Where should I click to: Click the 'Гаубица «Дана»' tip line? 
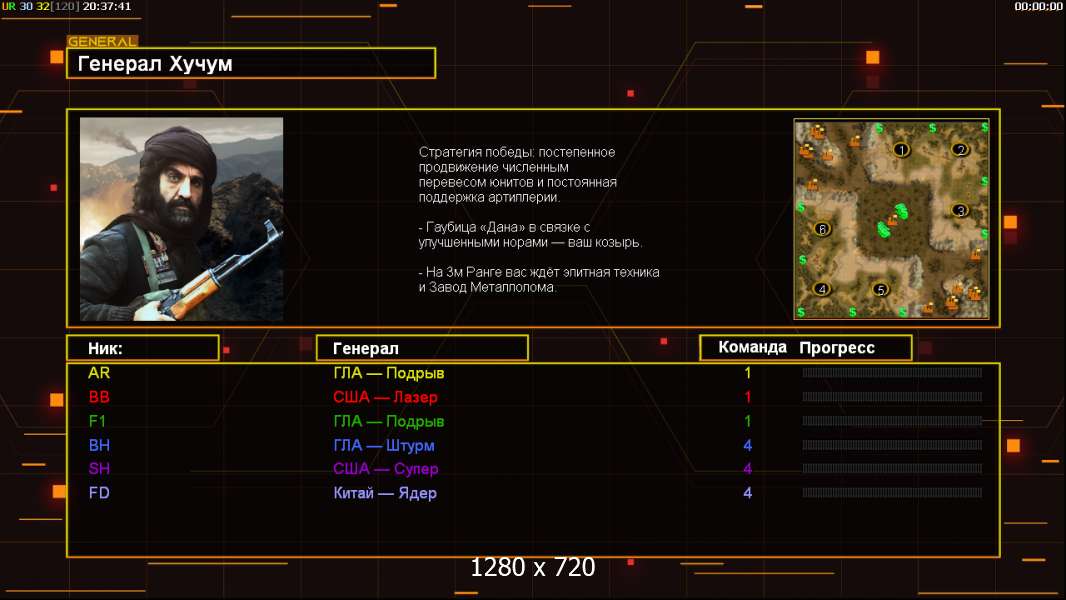tap(530, 234)
